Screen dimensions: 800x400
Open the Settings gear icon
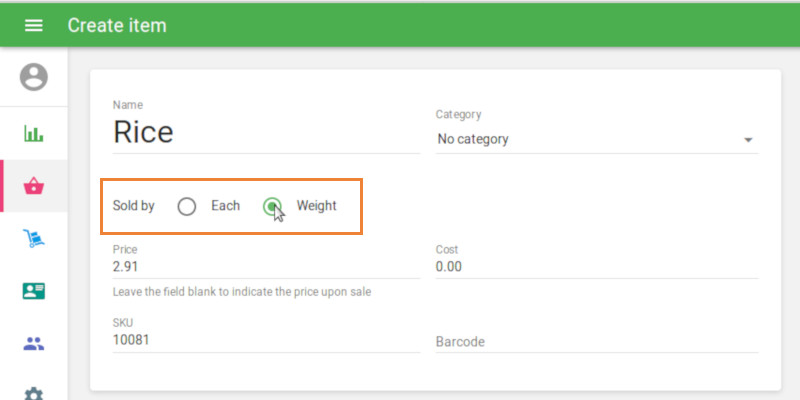point(34,393)
